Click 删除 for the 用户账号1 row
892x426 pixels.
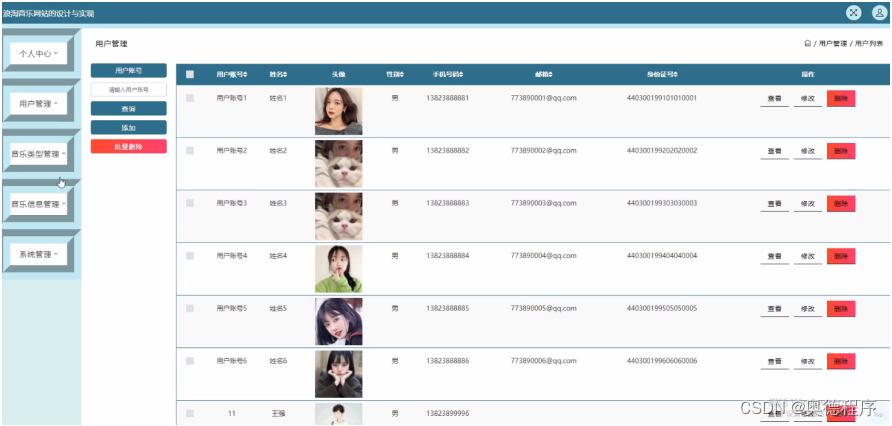point(841,98)
